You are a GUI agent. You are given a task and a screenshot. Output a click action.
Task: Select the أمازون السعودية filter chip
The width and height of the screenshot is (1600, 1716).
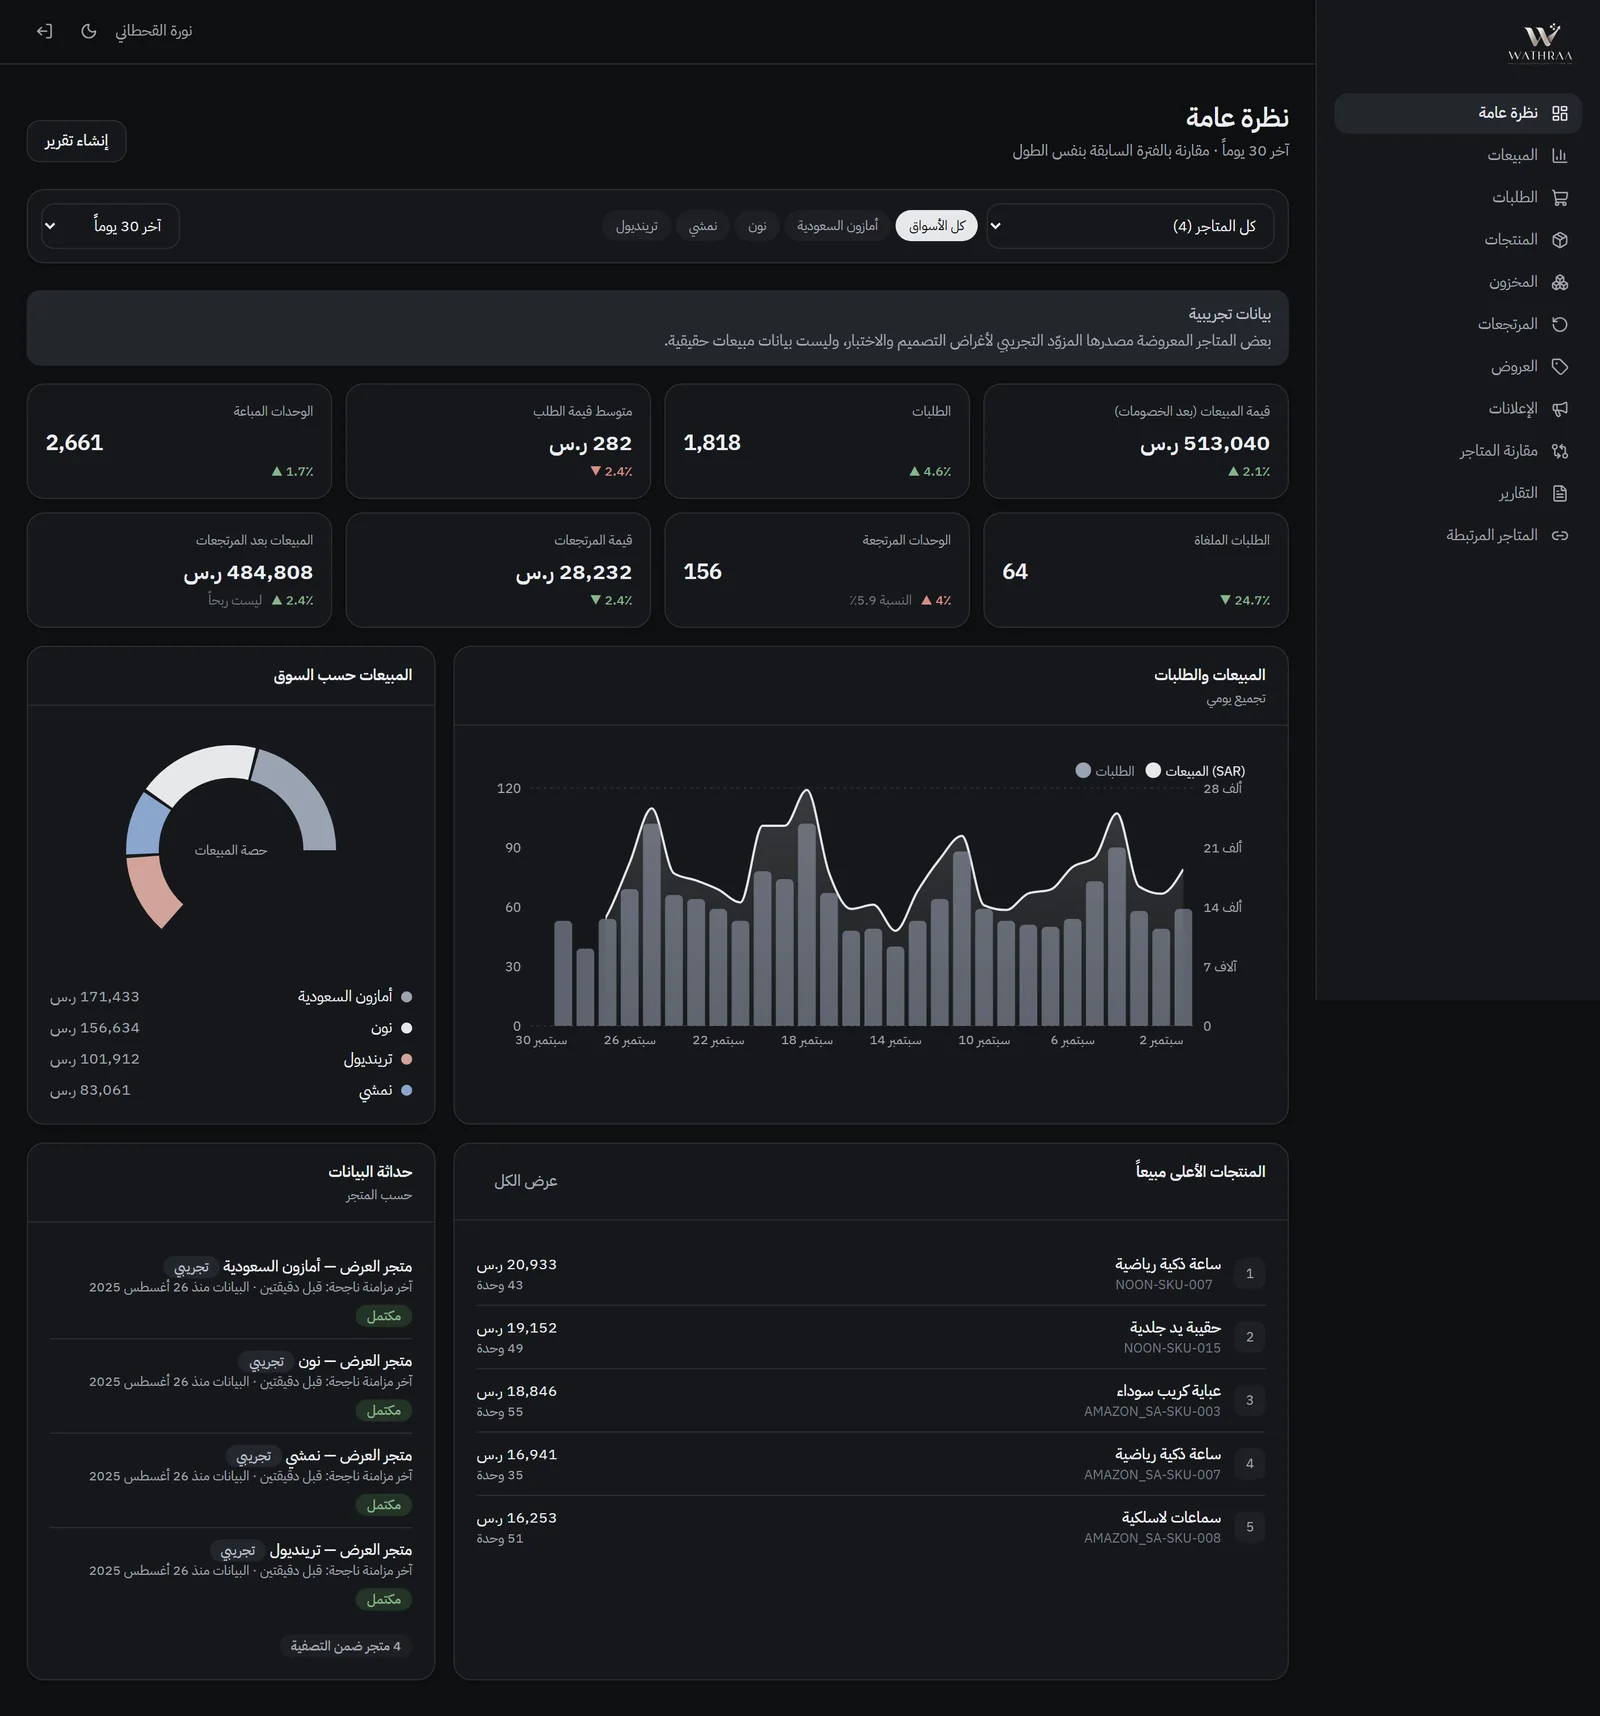837,226
